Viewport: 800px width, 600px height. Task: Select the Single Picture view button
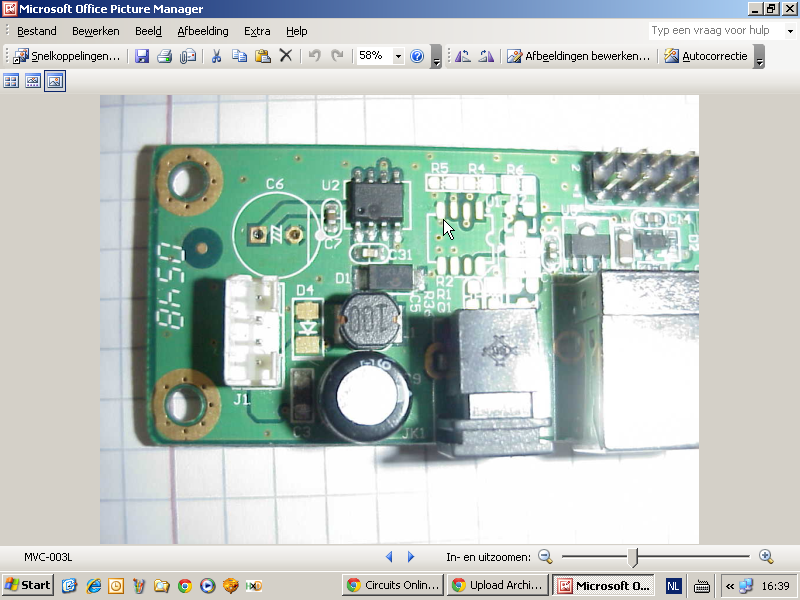(x=55, y=81)
